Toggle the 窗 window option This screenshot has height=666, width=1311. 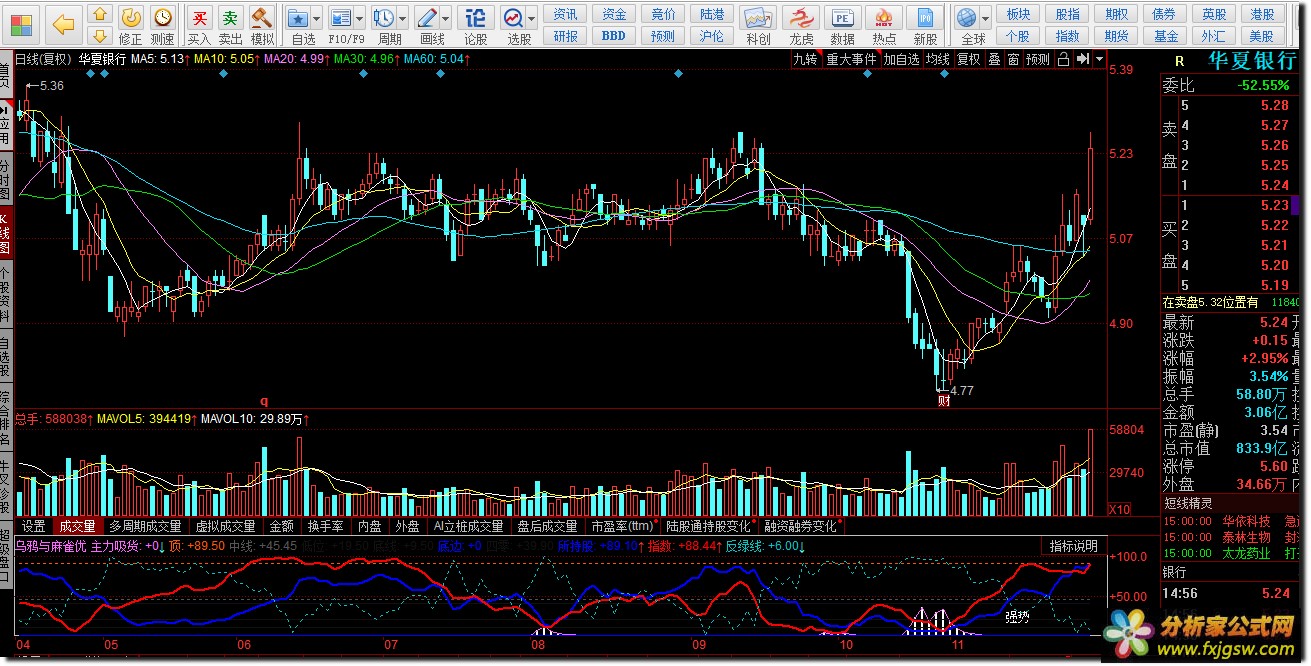point(1013,59)
